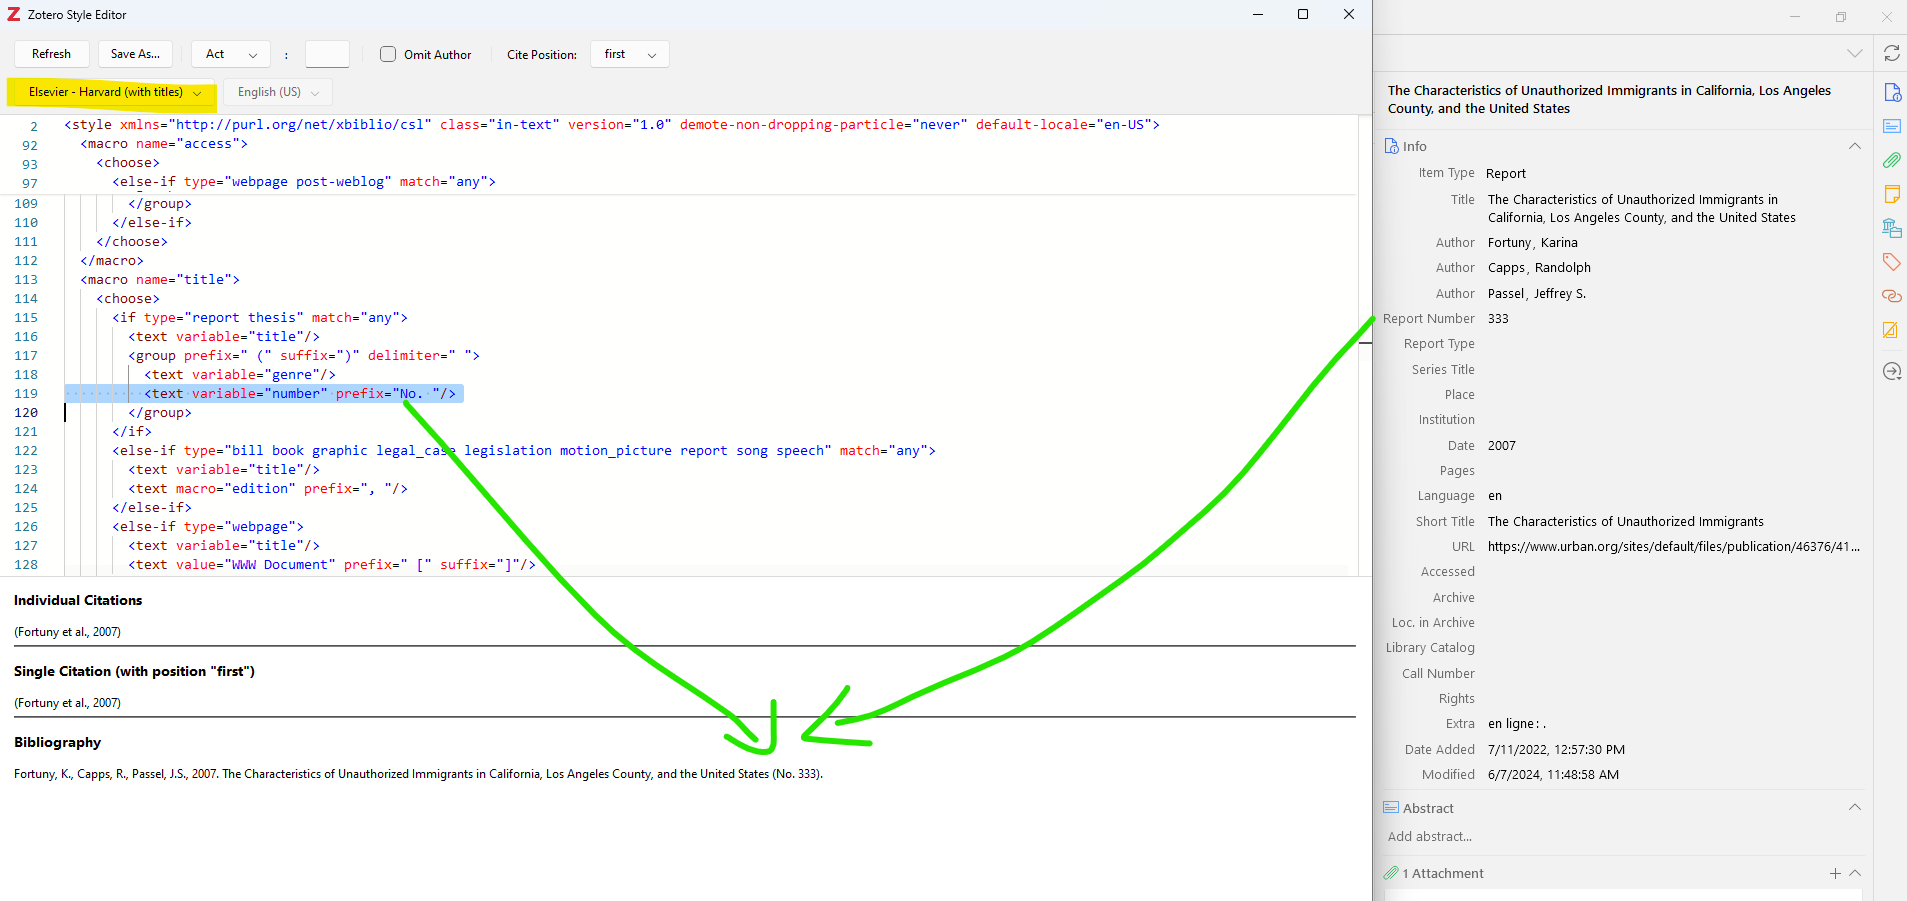Open the Info pane icon in Zotero side nav
This screenshot has height=901, width=1907.
1892,92
